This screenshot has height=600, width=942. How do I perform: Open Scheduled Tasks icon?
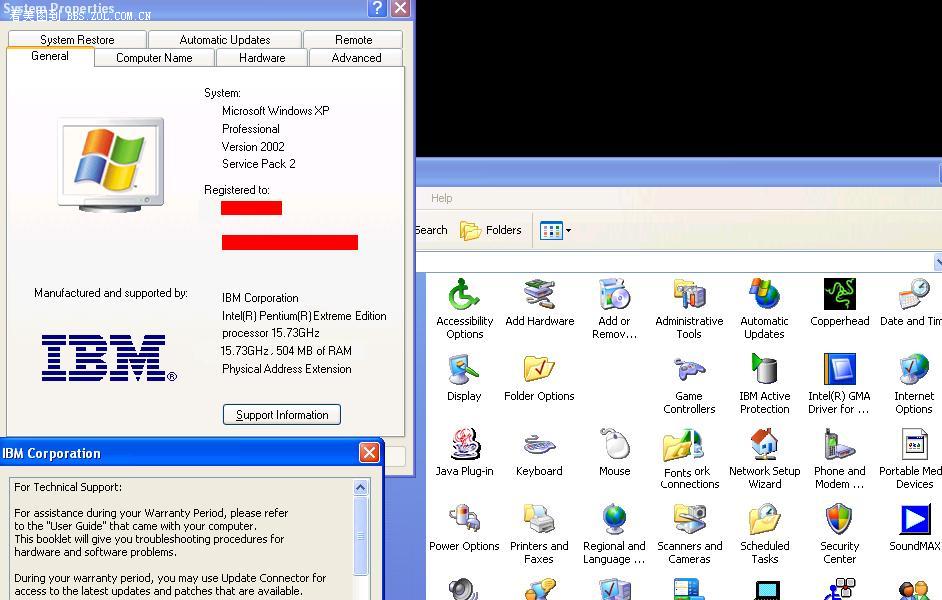tap(764, 521)
